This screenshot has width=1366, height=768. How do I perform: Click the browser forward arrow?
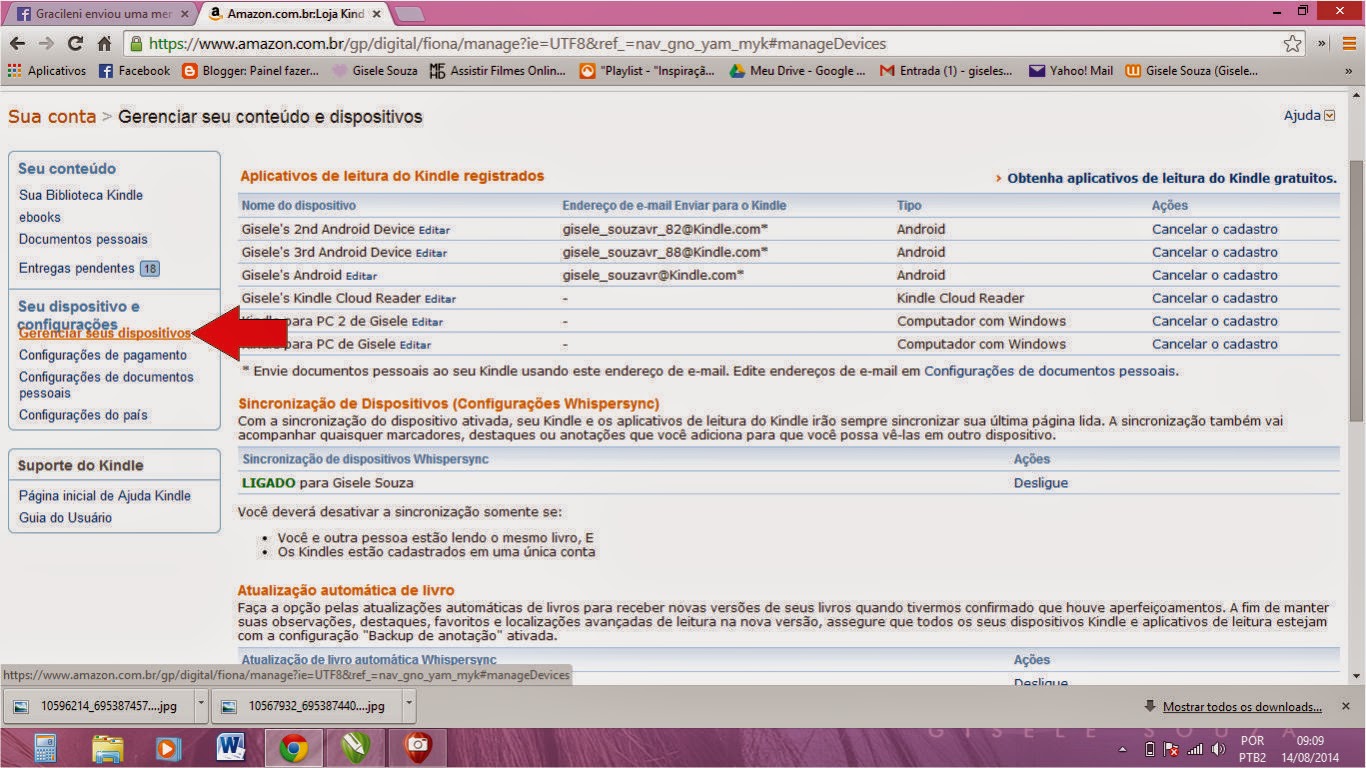point(46,44)
